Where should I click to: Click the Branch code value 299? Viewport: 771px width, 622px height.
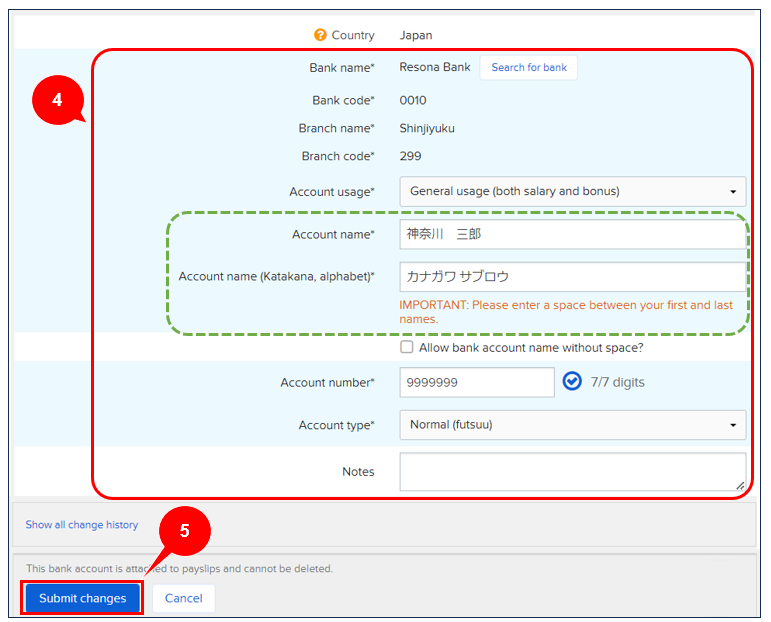[x=410, y=156]
